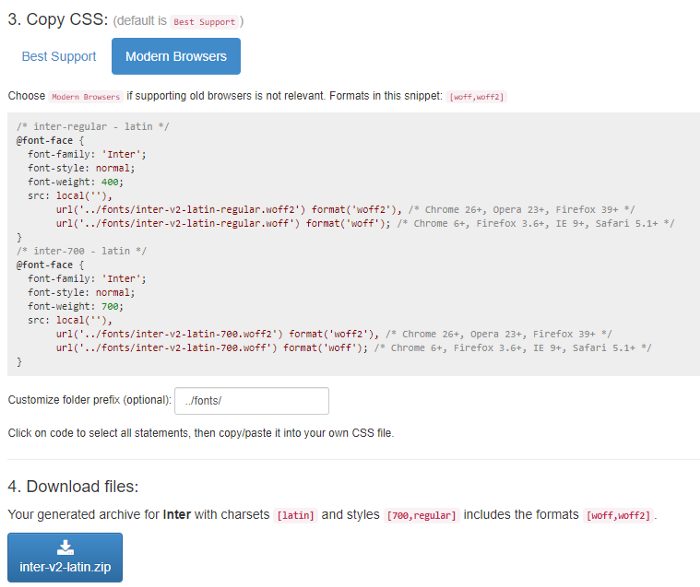Click the [700,regular] styles tag
The image size is (700, 587).
[421, 515]
